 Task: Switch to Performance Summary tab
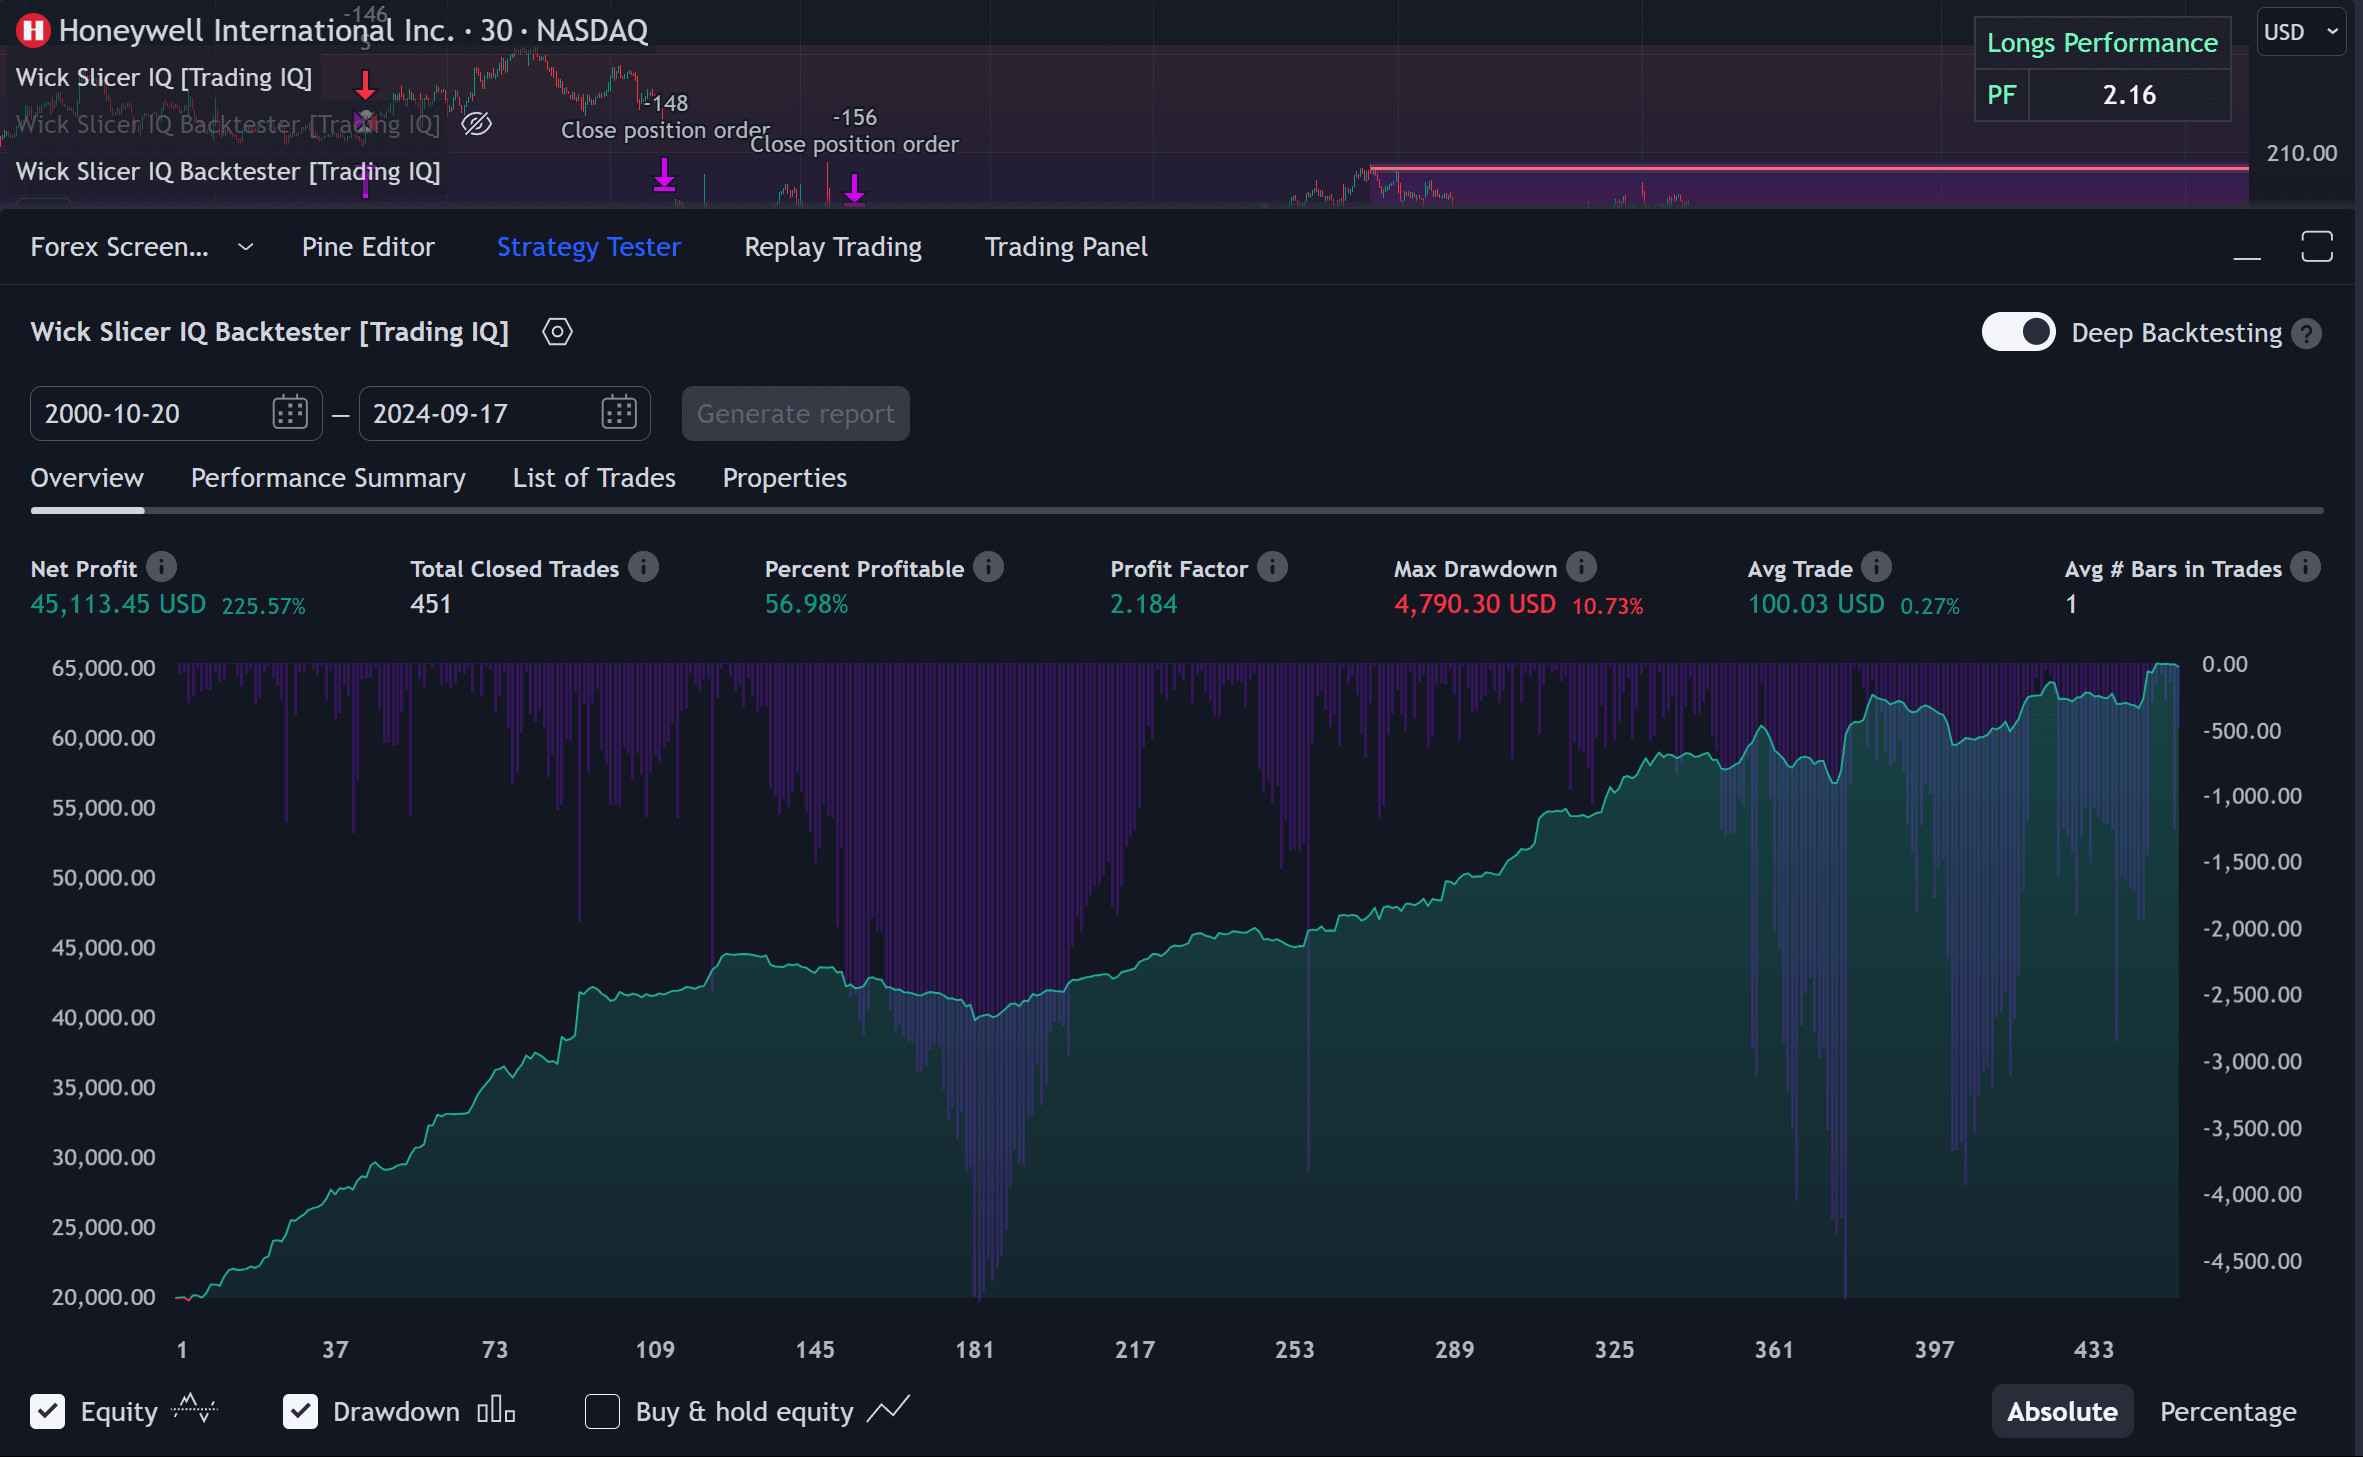[x=328, y=478]
